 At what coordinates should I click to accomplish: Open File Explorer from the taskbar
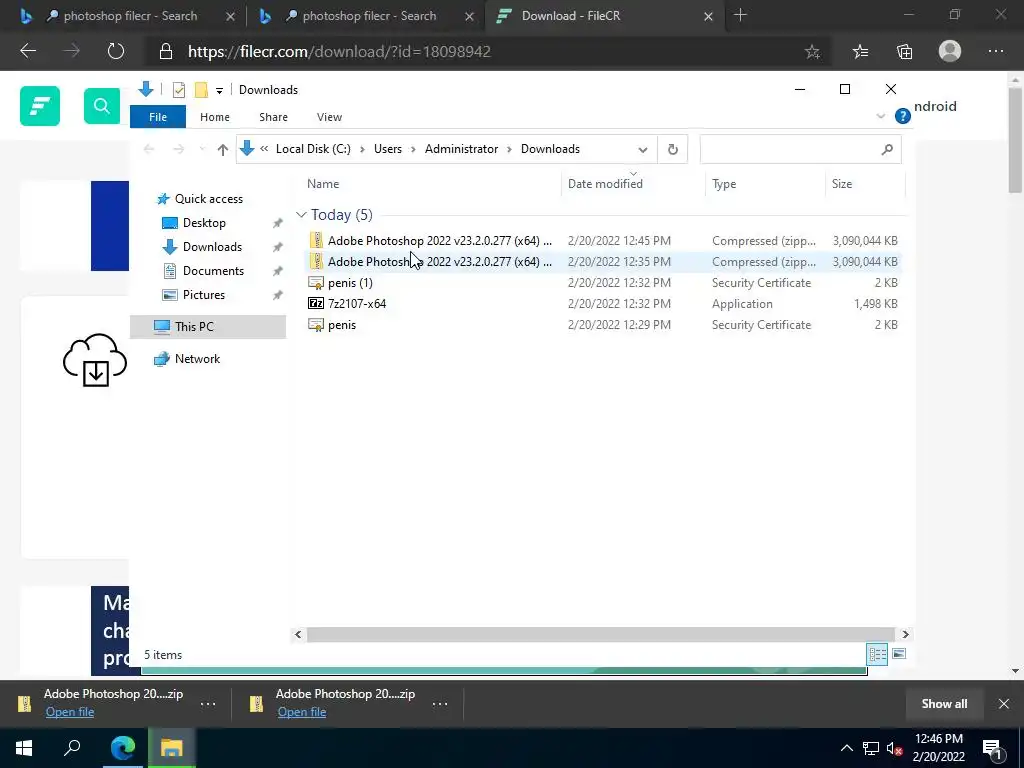pyautogui.click(x=171, y=748)
